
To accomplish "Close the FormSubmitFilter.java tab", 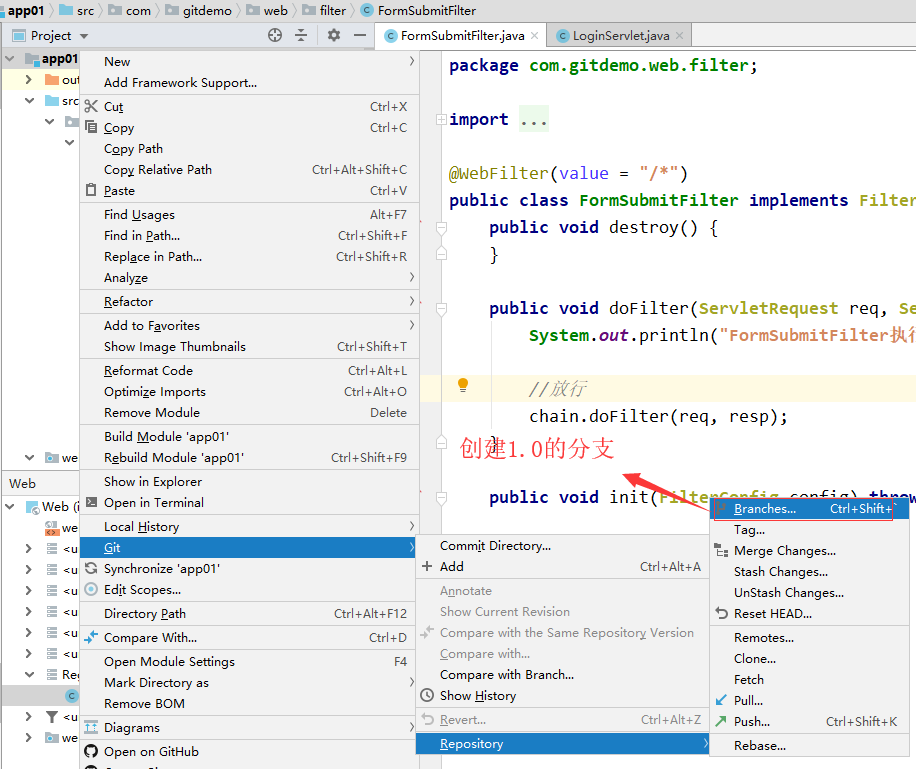I will pyautogui.click(x=535, y=36).
